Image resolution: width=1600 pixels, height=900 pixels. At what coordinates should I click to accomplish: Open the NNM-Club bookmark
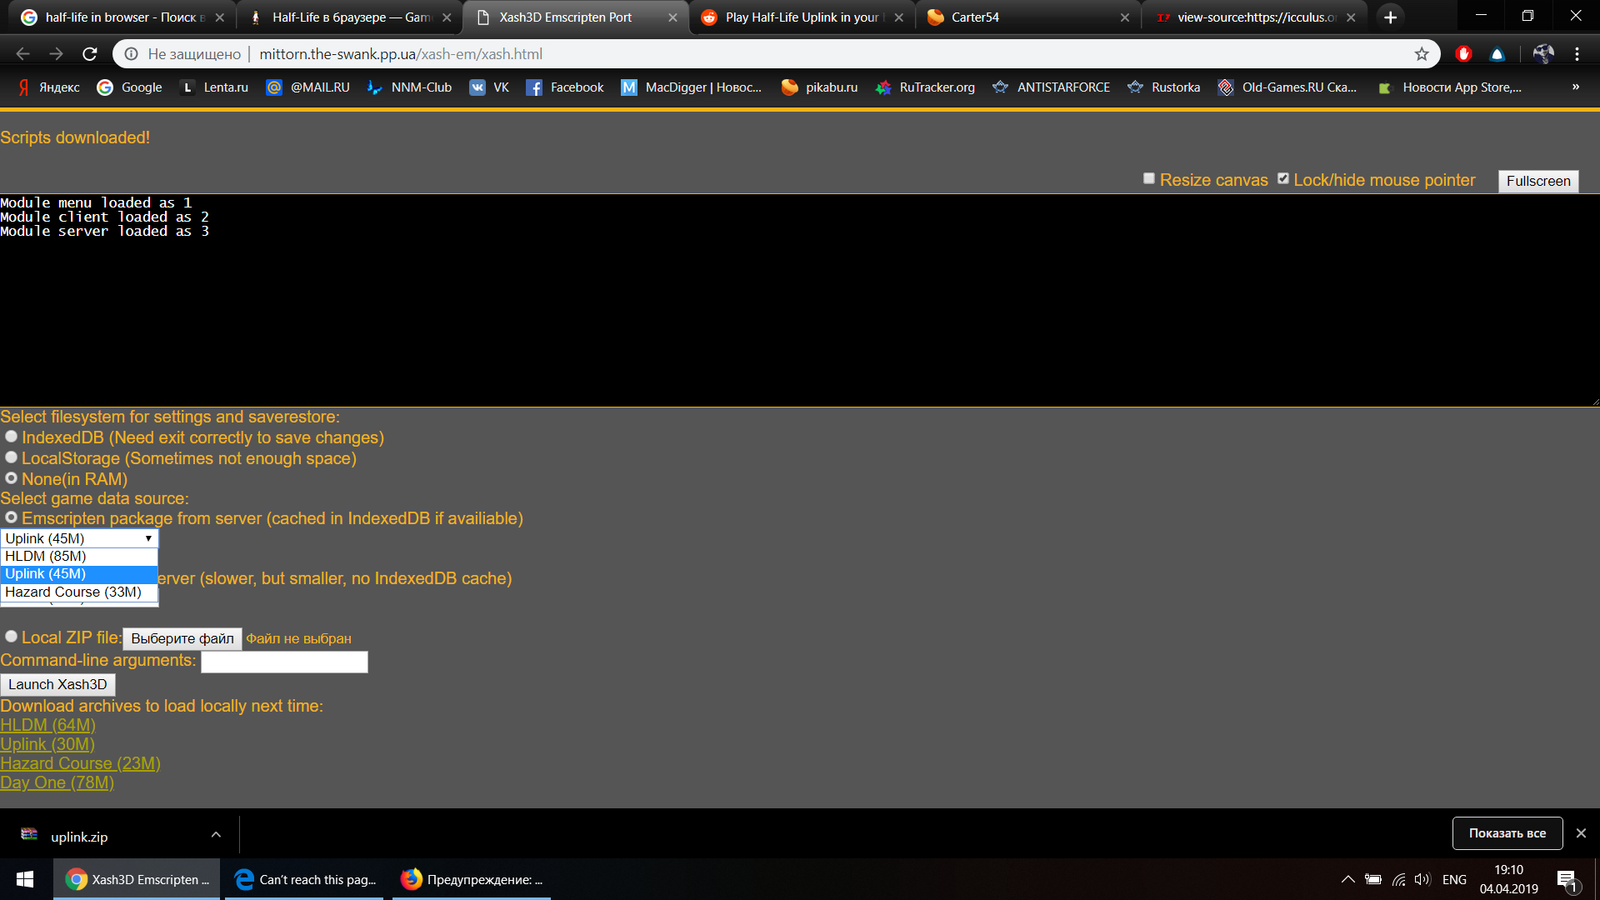[409, 88]
